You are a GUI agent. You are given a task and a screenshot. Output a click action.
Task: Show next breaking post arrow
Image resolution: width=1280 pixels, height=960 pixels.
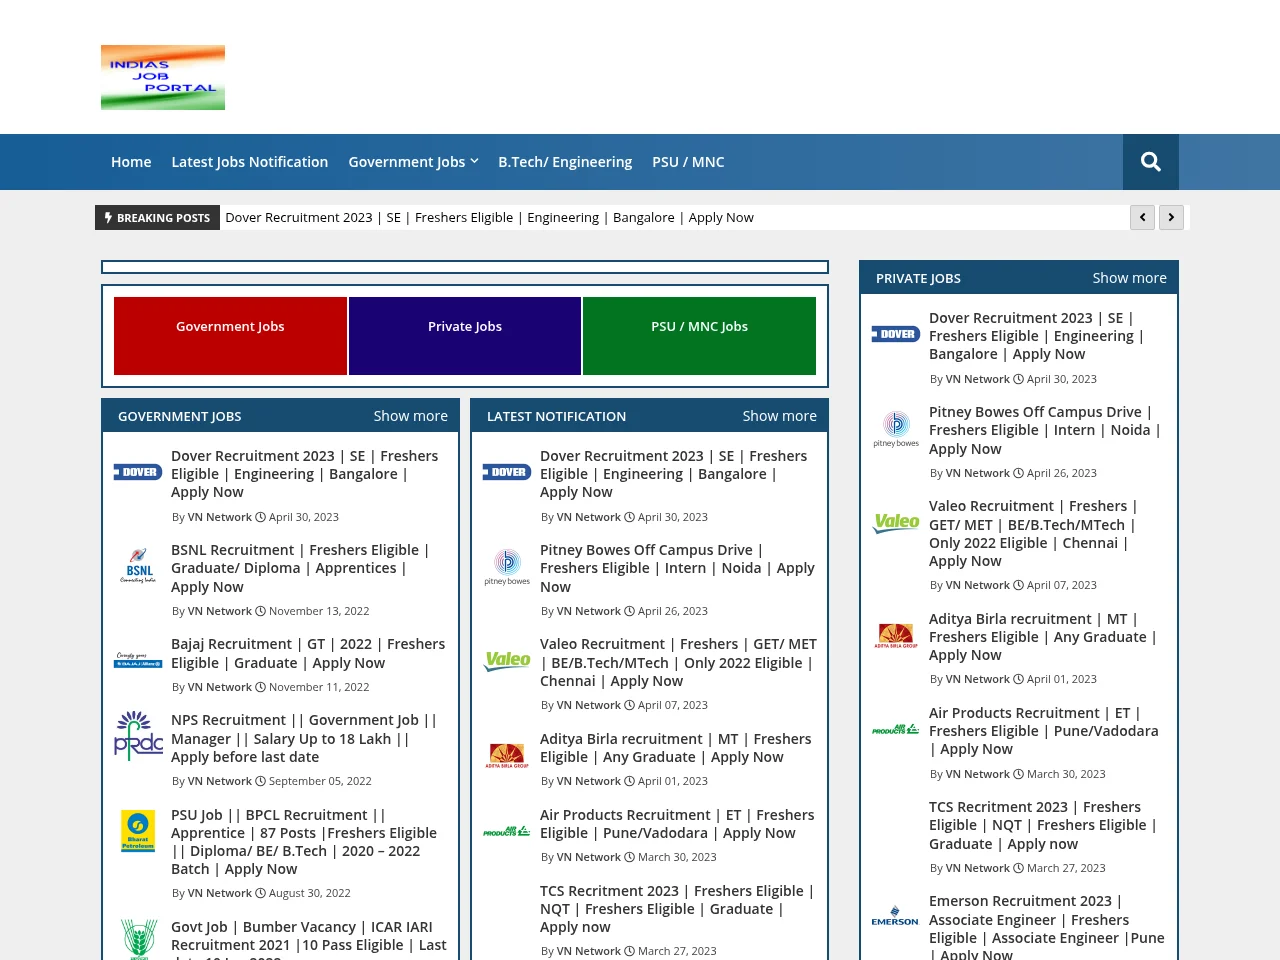pyautogui.click(x=1171, y=217)
